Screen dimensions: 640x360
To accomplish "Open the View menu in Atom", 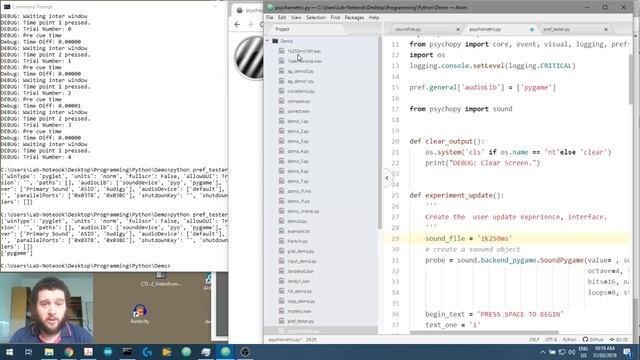I will pyautogui.click(x=296, y=18).
